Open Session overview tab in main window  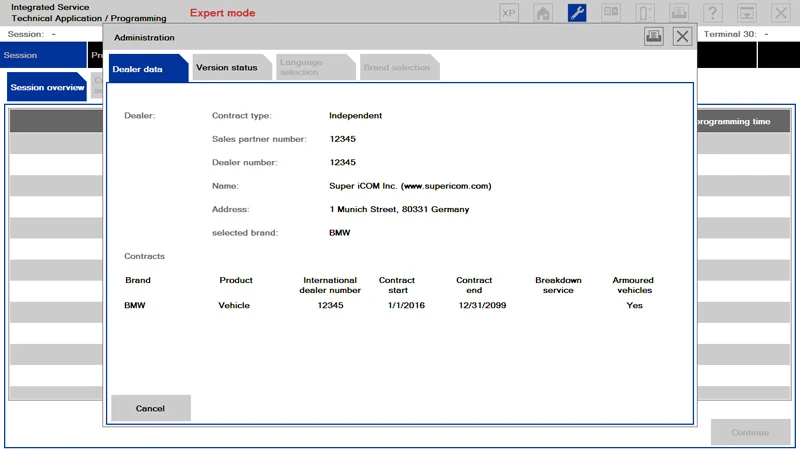pyautogui.click(x=47, y=87)
